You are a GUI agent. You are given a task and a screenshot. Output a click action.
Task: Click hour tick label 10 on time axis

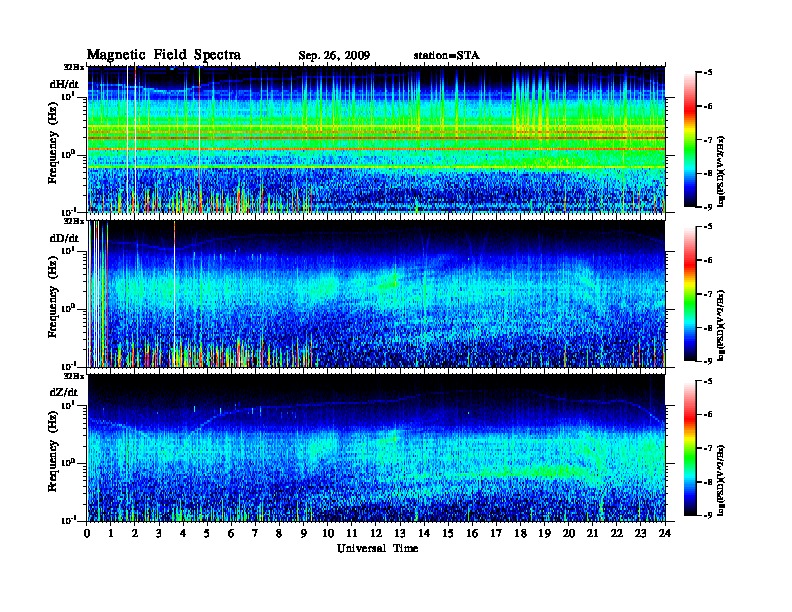[328, 534]
